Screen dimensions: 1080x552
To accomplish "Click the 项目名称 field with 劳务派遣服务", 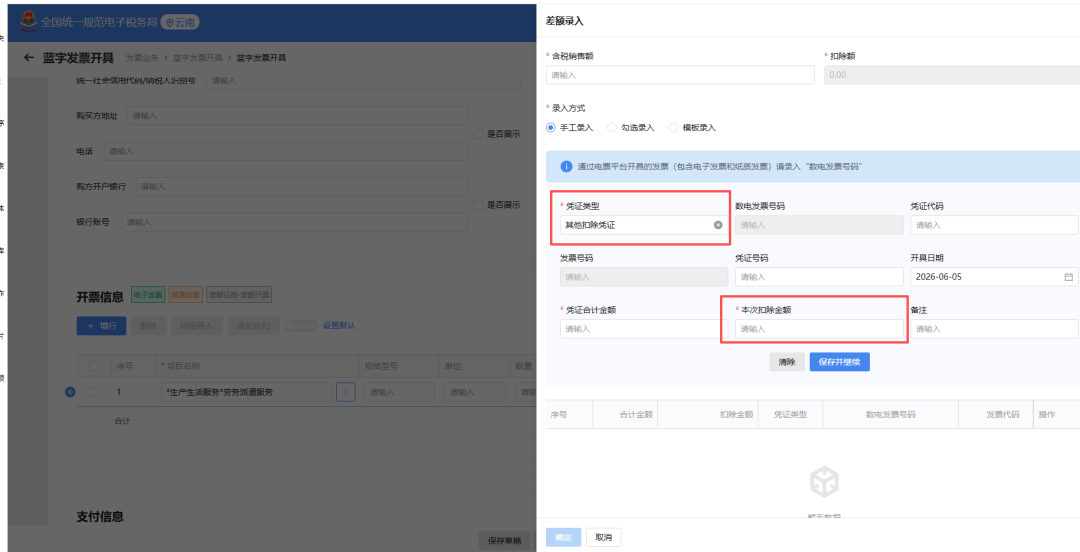I will (x=246, y=392).
